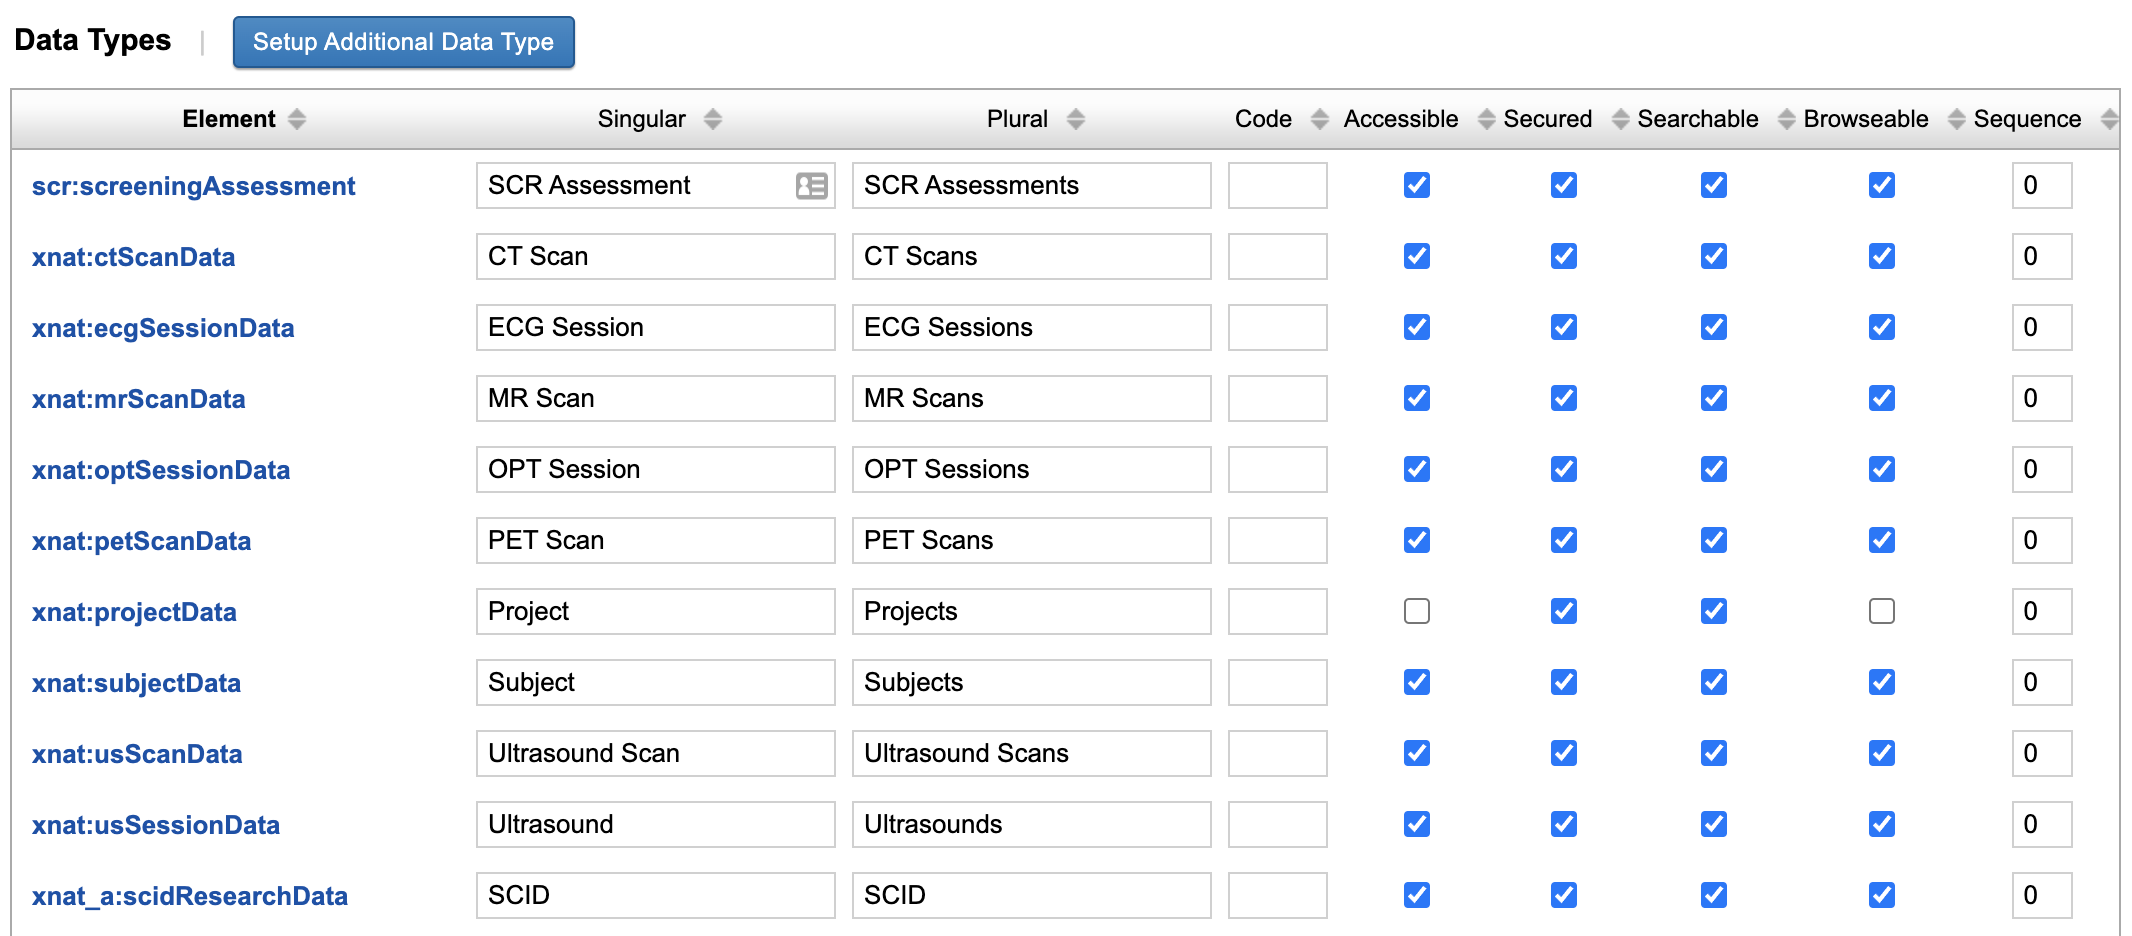This screenshot has height=936, width=2132.
Task: Click the Browseable column header
Action: [x=1866, y=119]
